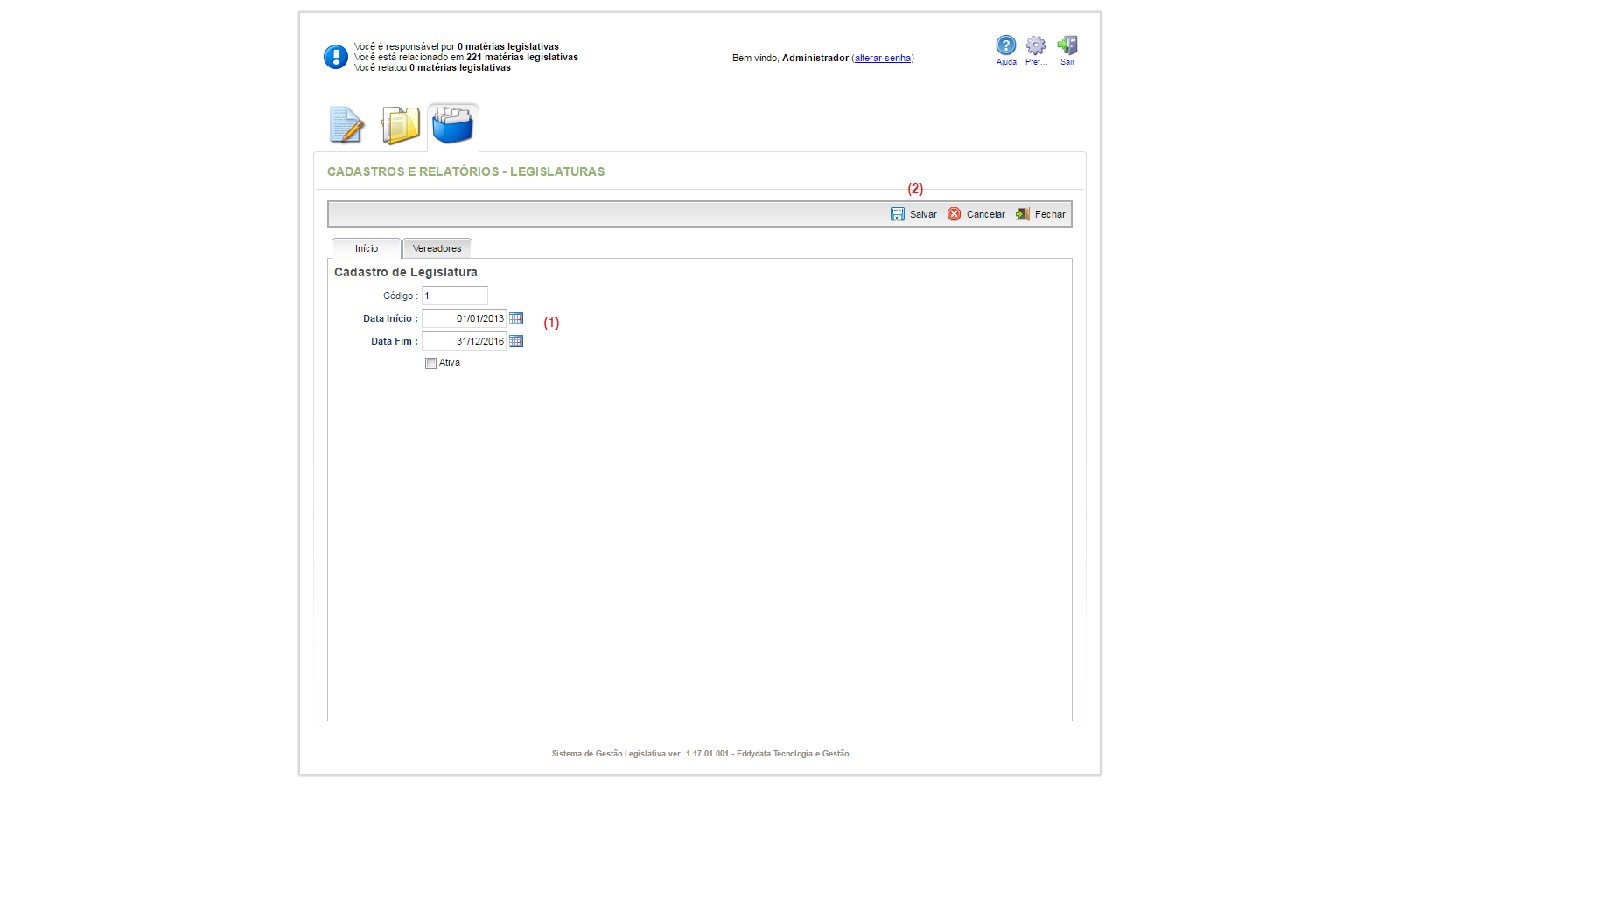Open calendar picker for Data Início
The width and height of the screenshot is (1600, 900).
coord(516,318)
